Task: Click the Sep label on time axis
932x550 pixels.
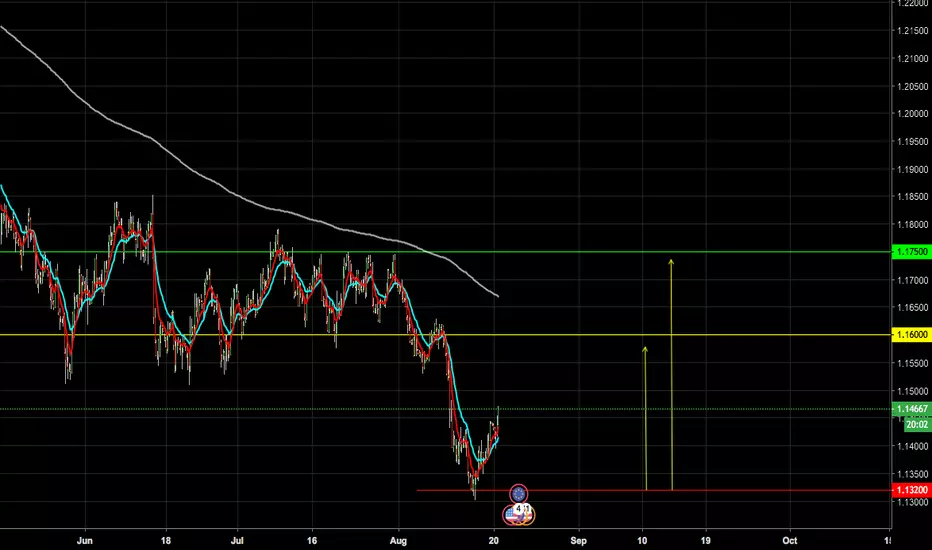Action: click(x=578, y=540)
